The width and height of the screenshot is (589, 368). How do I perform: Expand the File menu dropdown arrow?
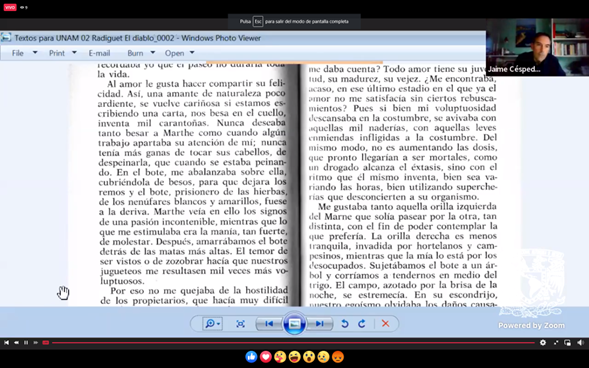pyautogui.click(x=35, y=53)
